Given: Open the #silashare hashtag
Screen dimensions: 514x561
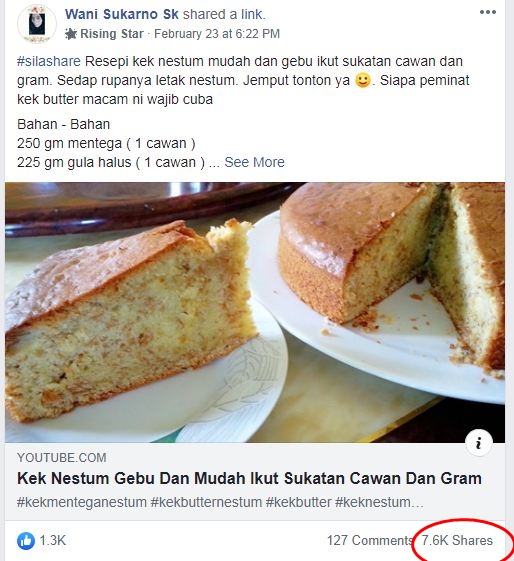Looking at the screenshot, I should (49, 62).
